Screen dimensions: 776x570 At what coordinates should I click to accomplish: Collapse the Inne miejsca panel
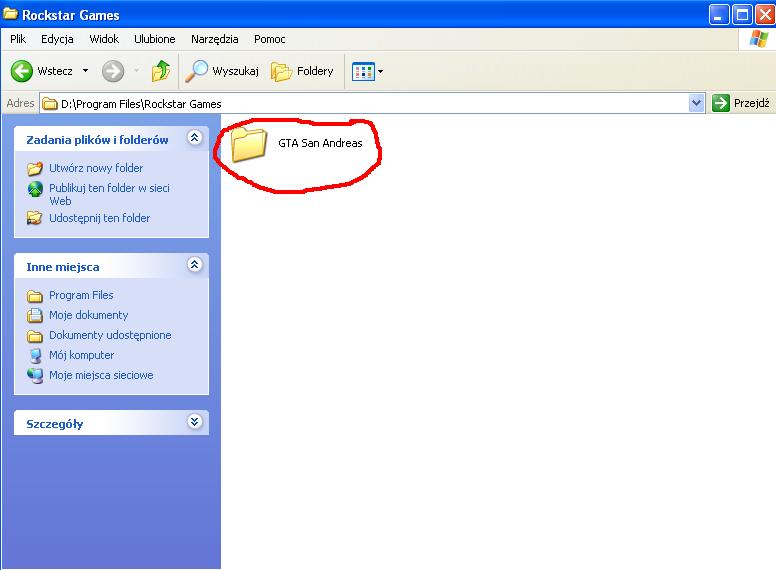click(x=194, y=265)
